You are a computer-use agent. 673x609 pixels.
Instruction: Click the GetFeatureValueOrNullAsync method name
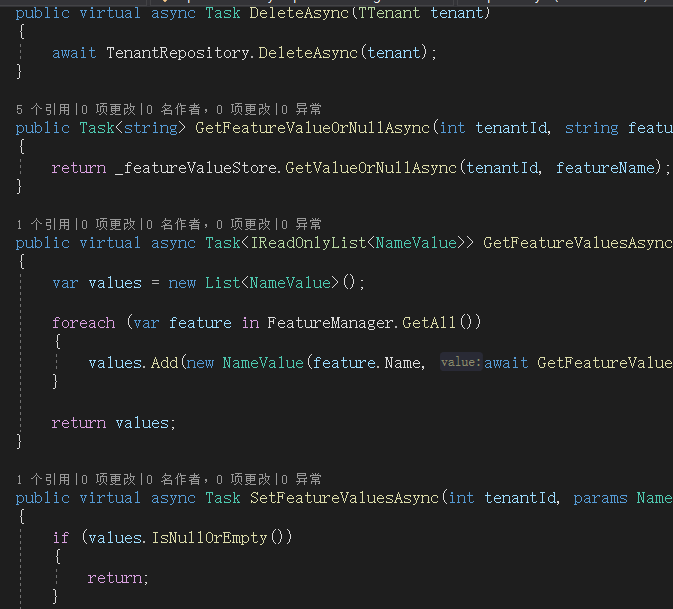point(312,128)
